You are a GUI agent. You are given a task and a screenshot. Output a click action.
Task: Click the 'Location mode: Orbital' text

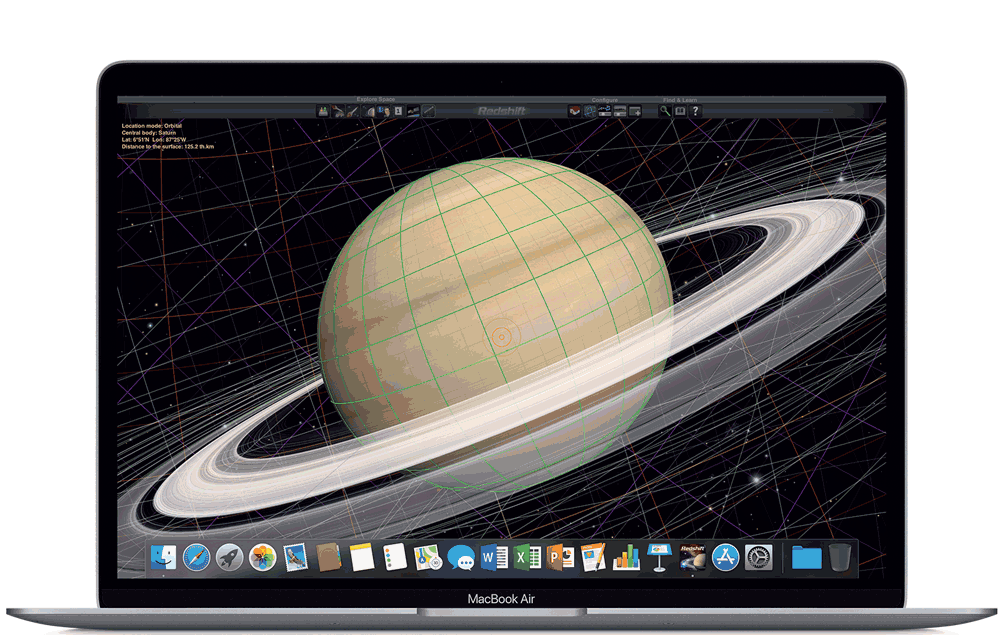point(152,126)
